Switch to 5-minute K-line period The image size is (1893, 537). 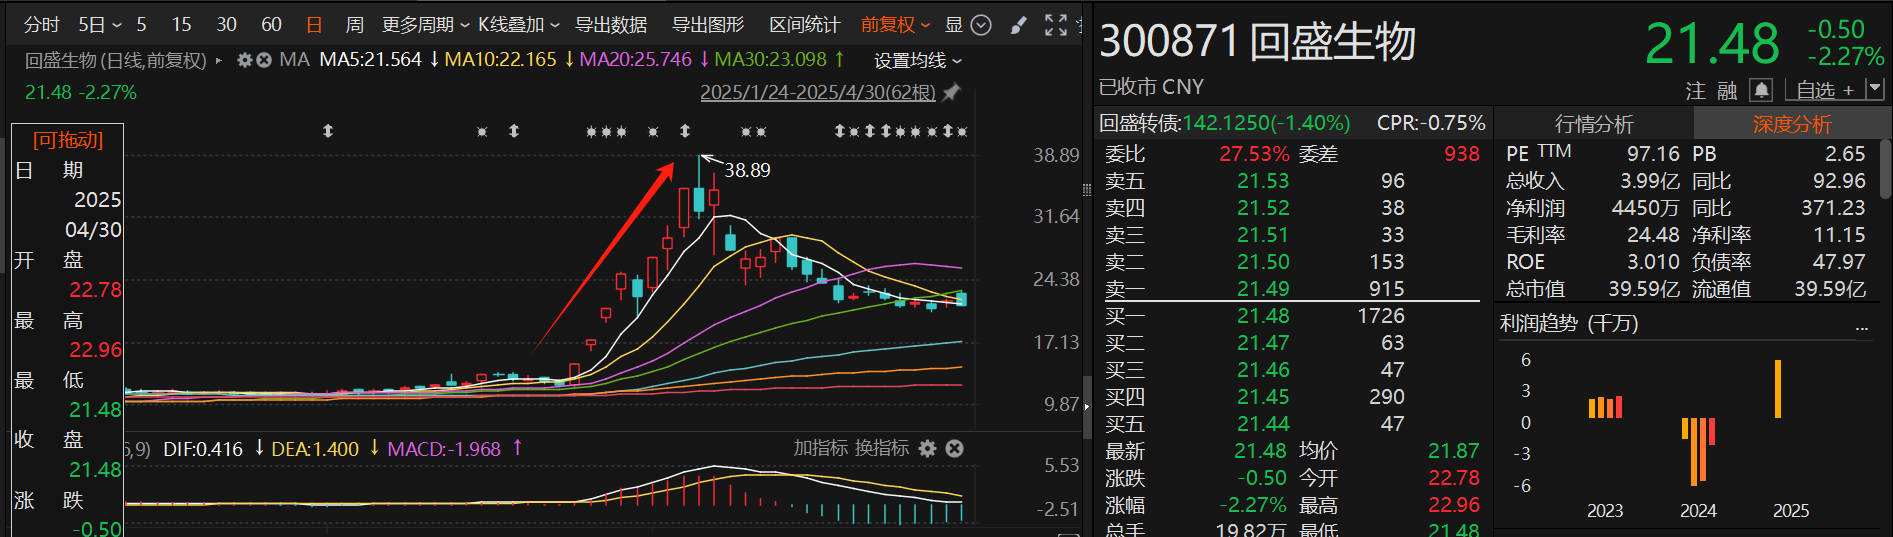(141, 25)
